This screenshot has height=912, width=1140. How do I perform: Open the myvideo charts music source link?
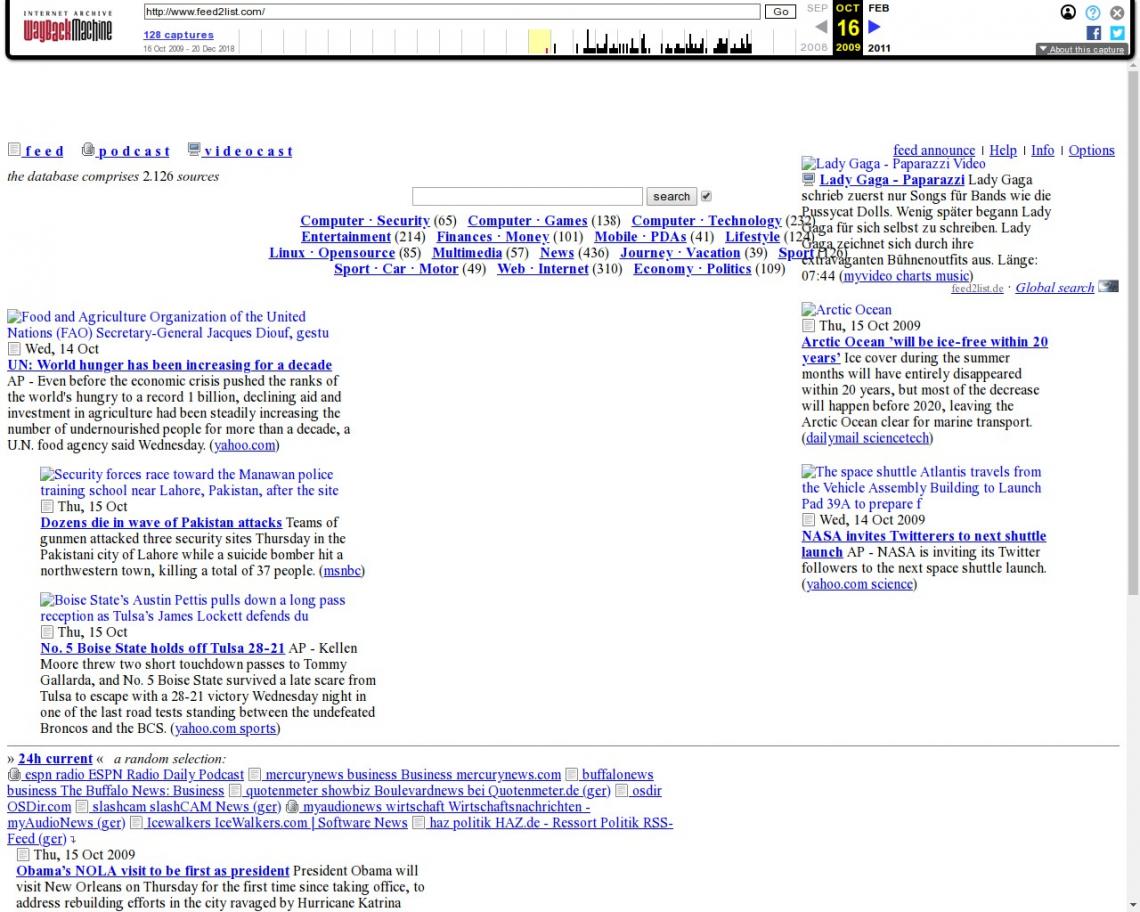[x=906, y=276]
